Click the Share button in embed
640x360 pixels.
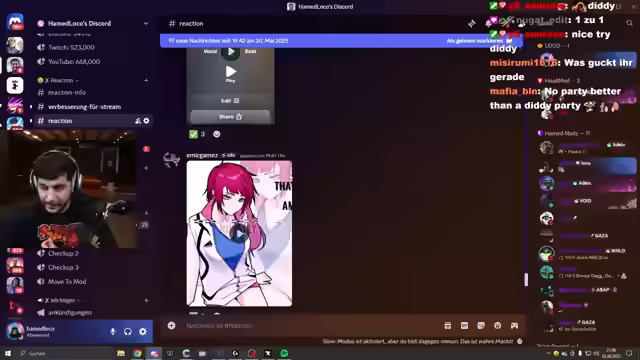[x=230, y=117]
